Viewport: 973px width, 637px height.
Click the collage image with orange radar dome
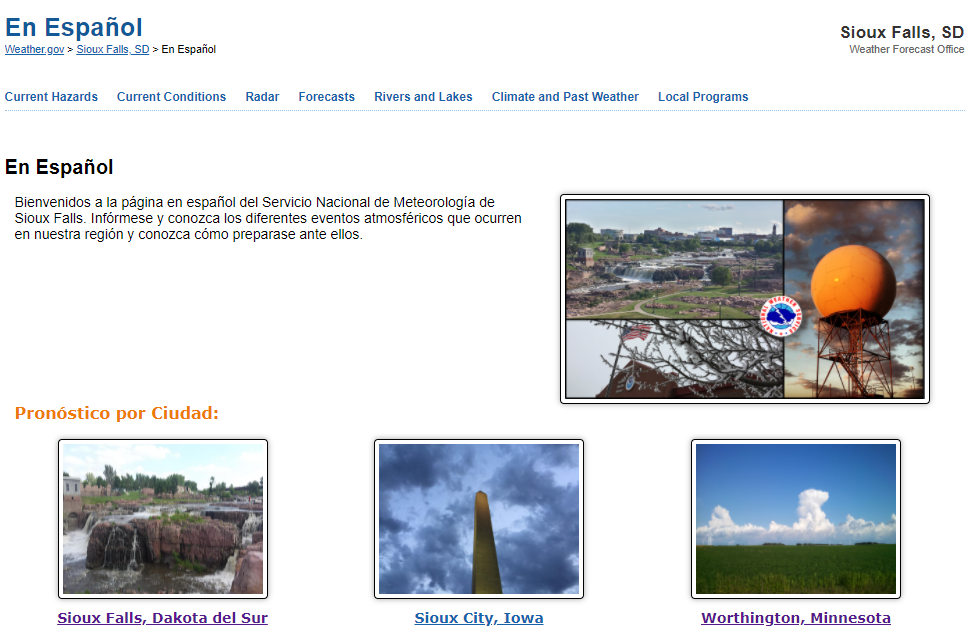[x=745, y=299]
